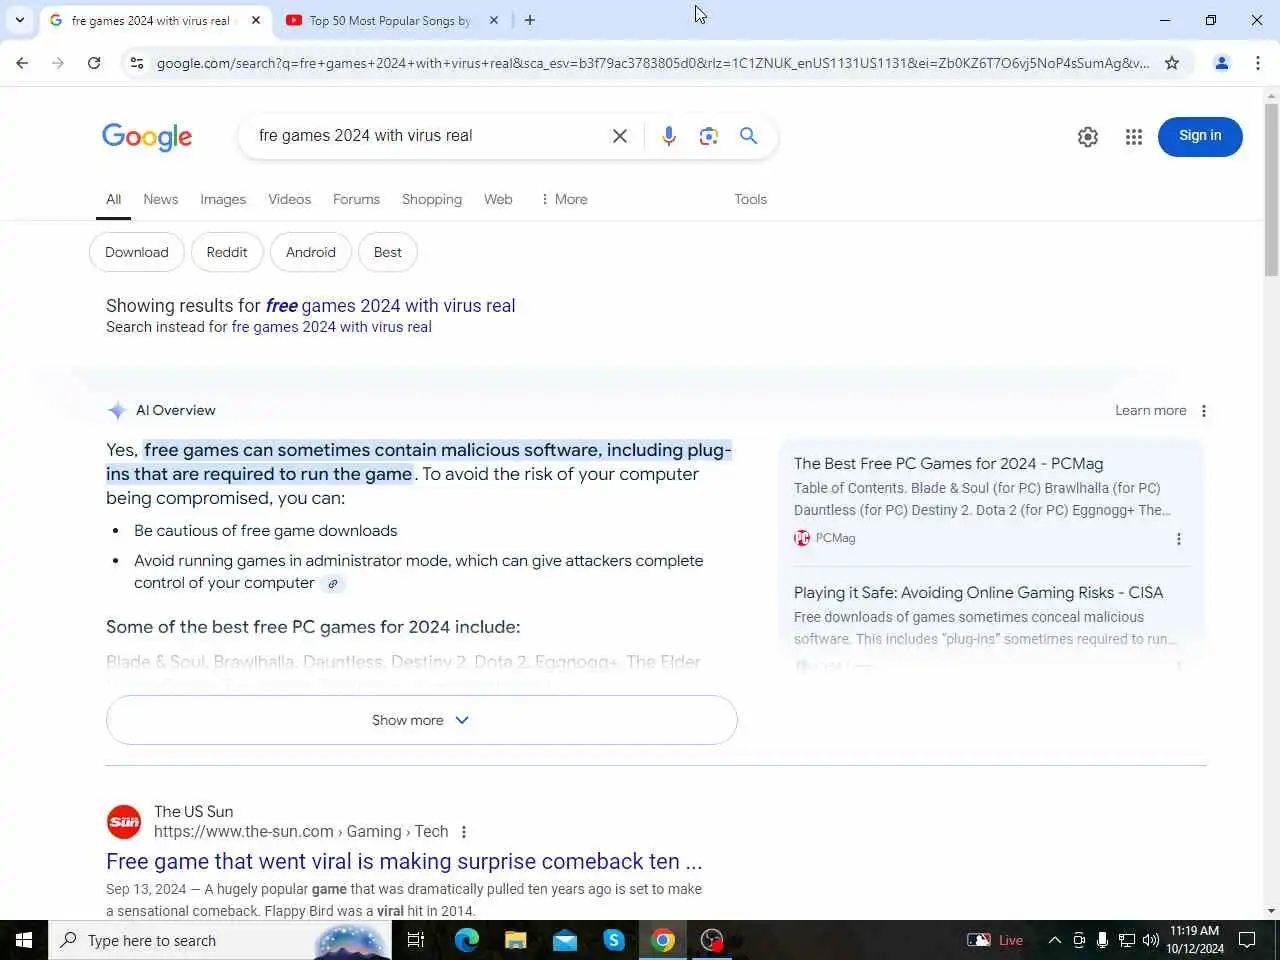Open site information icon in address bar
Image resolution: width=1280 pixels, height=960 pixels.
(x=137, y=63)
